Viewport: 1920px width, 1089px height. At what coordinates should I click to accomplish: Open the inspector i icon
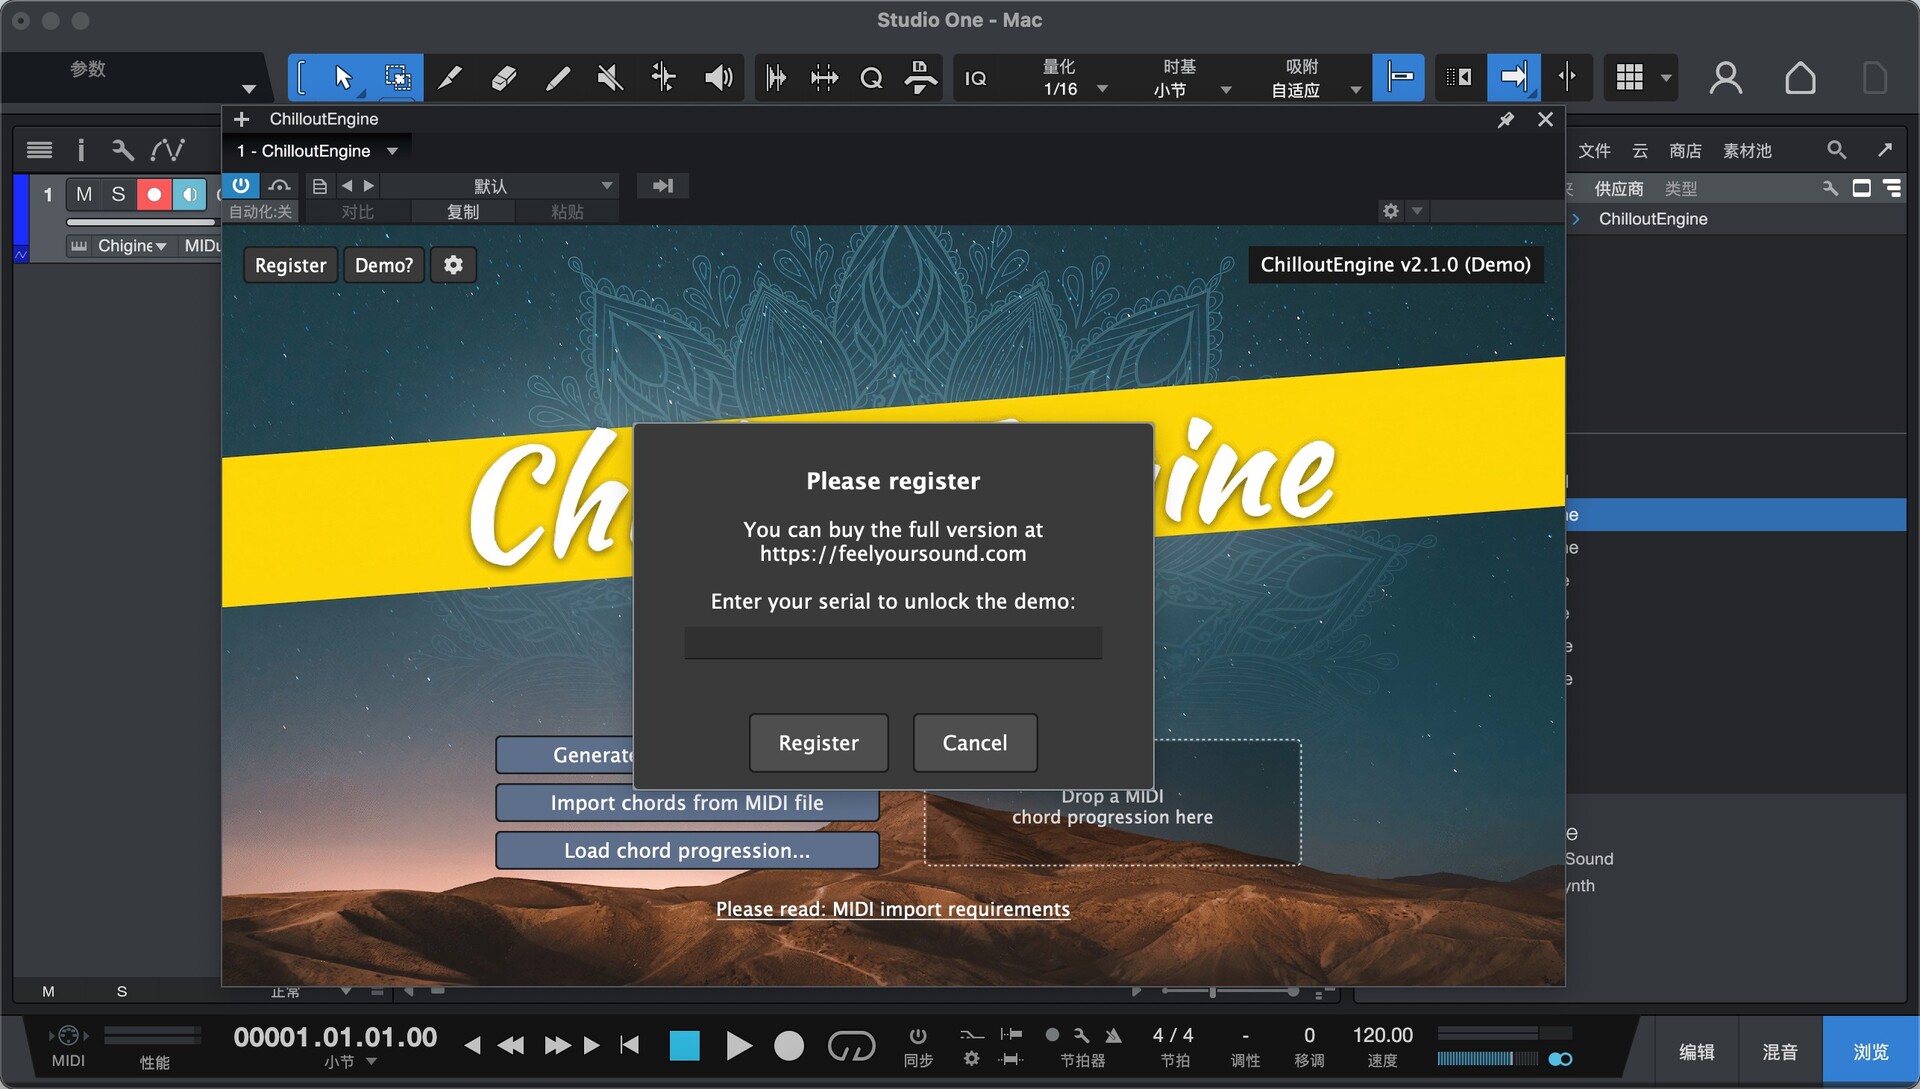click(x=81, y=150)
